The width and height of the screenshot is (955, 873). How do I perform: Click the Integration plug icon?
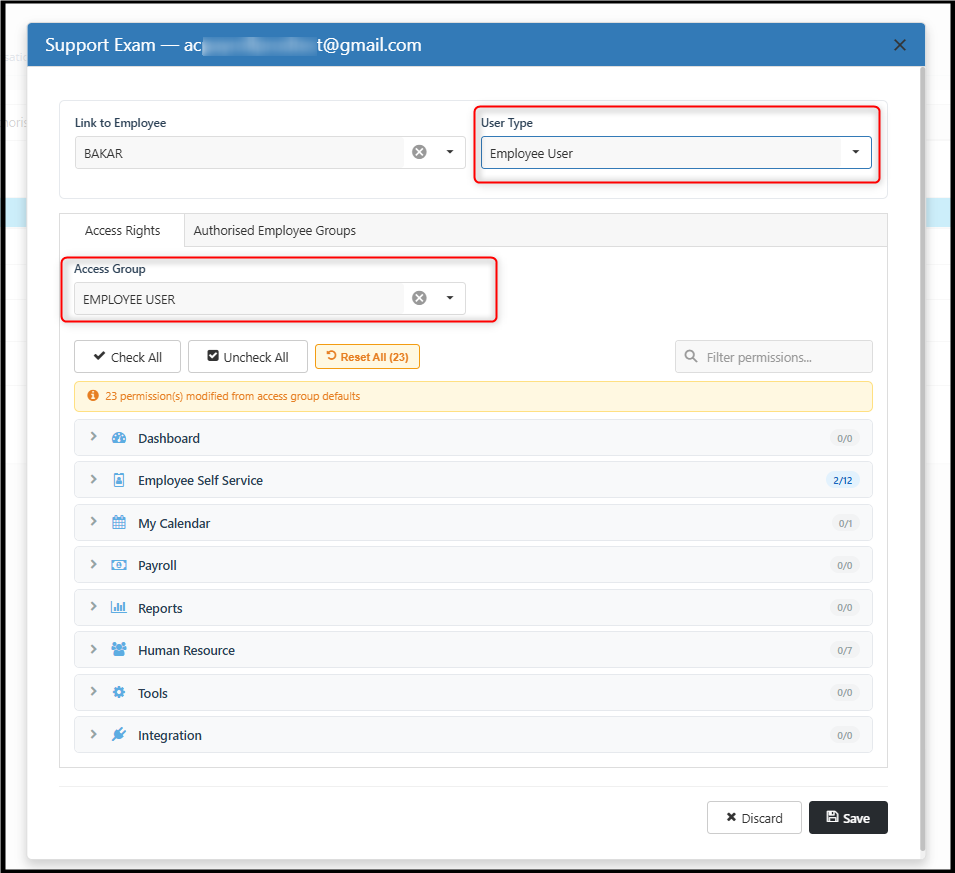point(119,735)
